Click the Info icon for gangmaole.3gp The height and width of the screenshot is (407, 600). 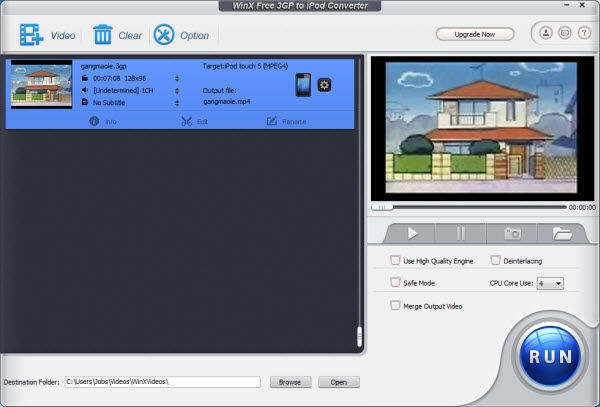pyautogui.click(x=94, y=121)
